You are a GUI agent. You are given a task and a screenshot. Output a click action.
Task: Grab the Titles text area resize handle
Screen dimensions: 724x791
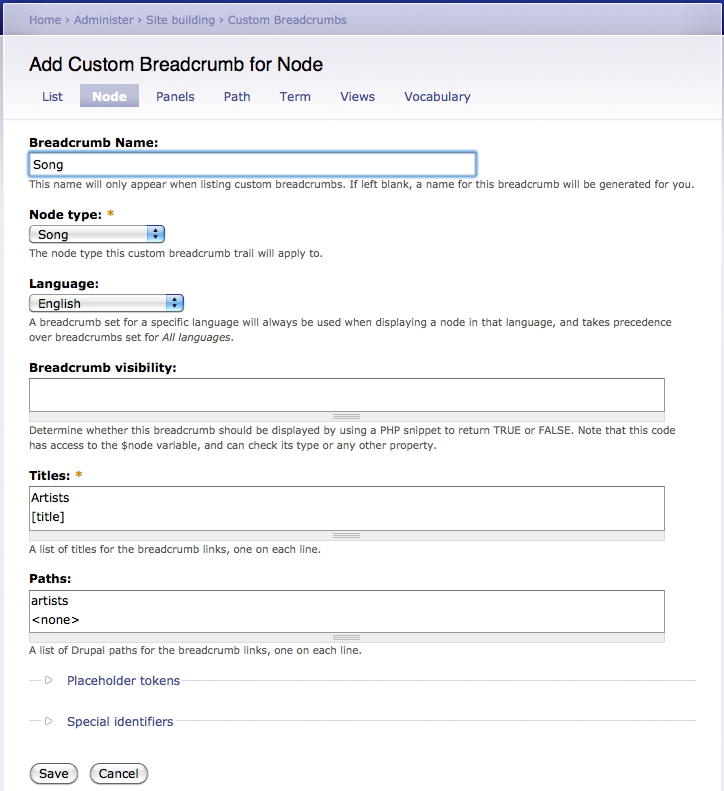346,536
